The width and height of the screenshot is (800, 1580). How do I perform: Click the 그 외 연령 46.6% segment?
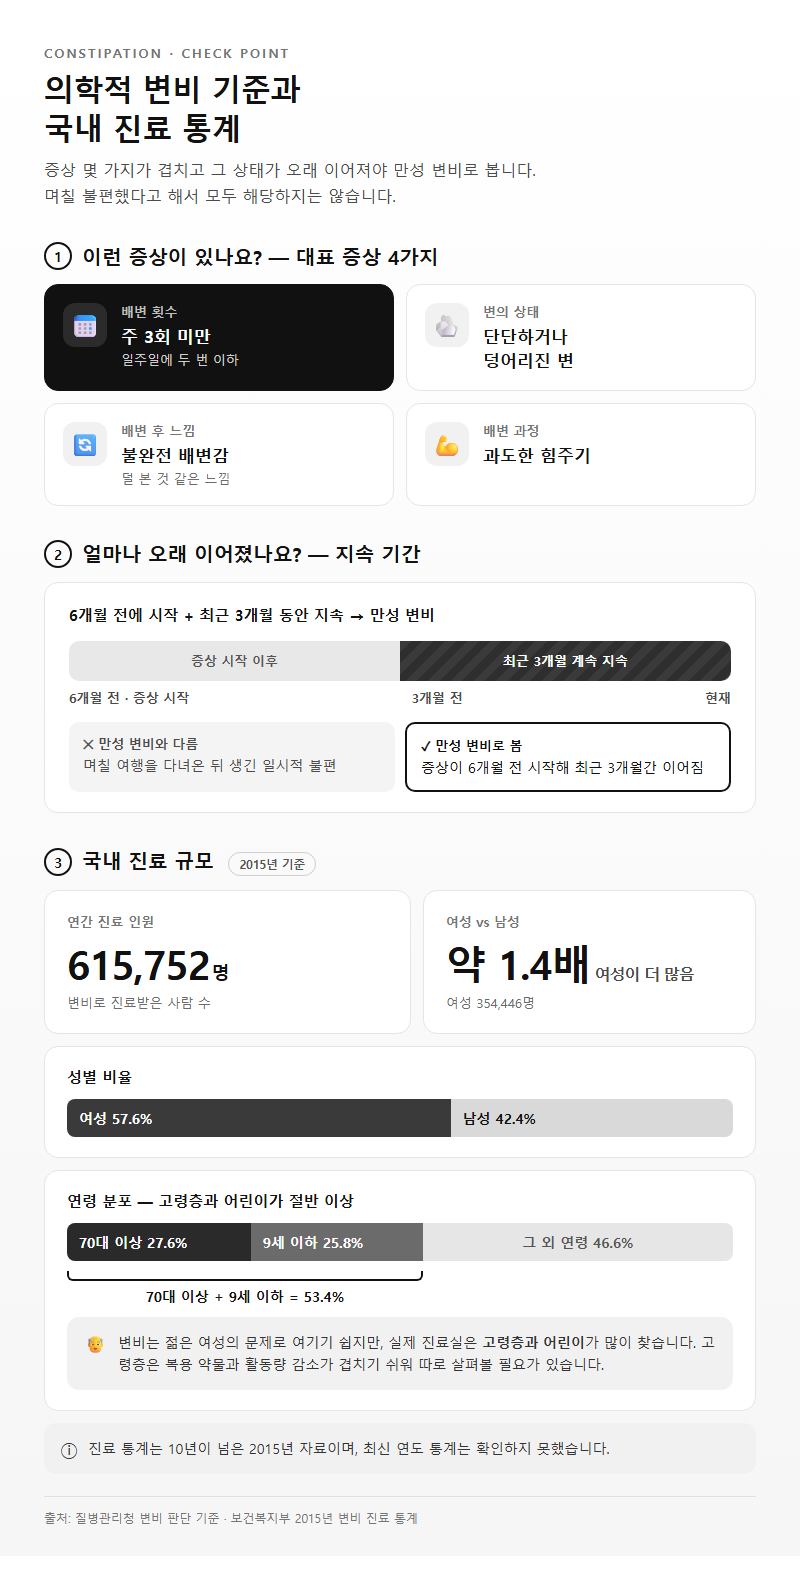[578, 1242]
